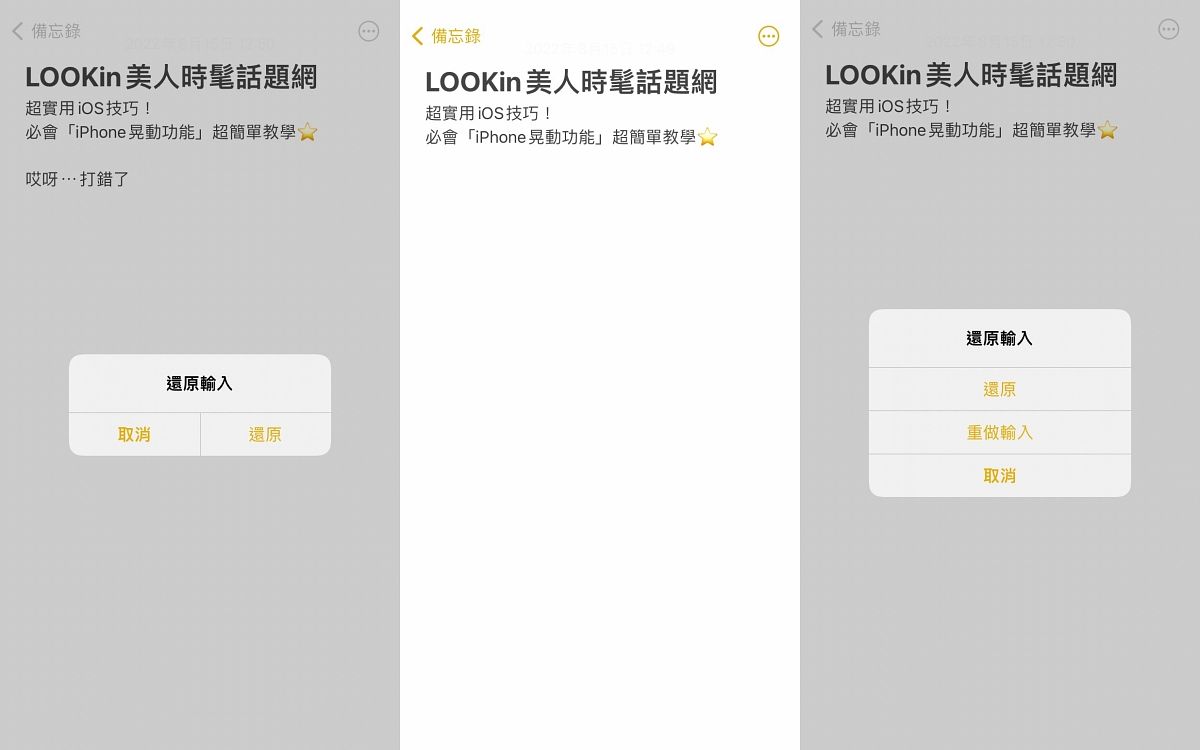Open the more options ellipsis in right screen

1169,29
